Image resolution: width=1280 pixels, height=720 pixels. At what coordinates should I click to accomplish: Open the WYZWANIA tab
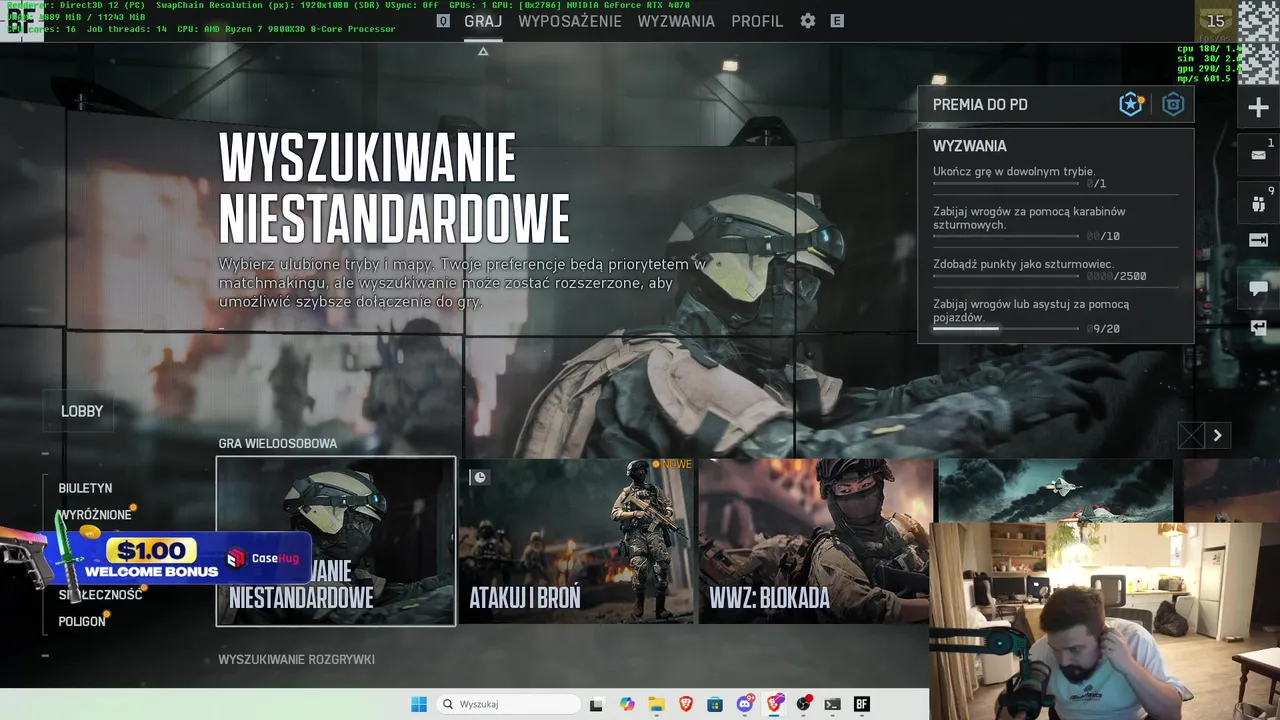(x=676, y=21)
